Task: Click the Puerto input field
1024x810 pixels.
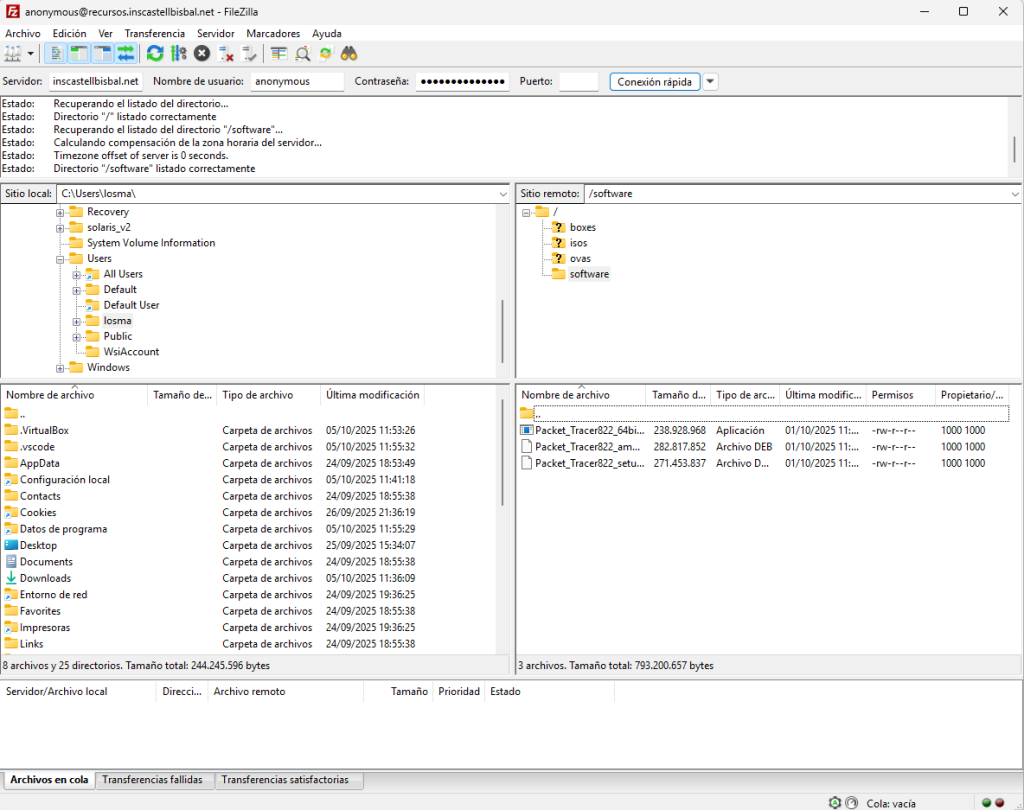Action: [578, 82]
